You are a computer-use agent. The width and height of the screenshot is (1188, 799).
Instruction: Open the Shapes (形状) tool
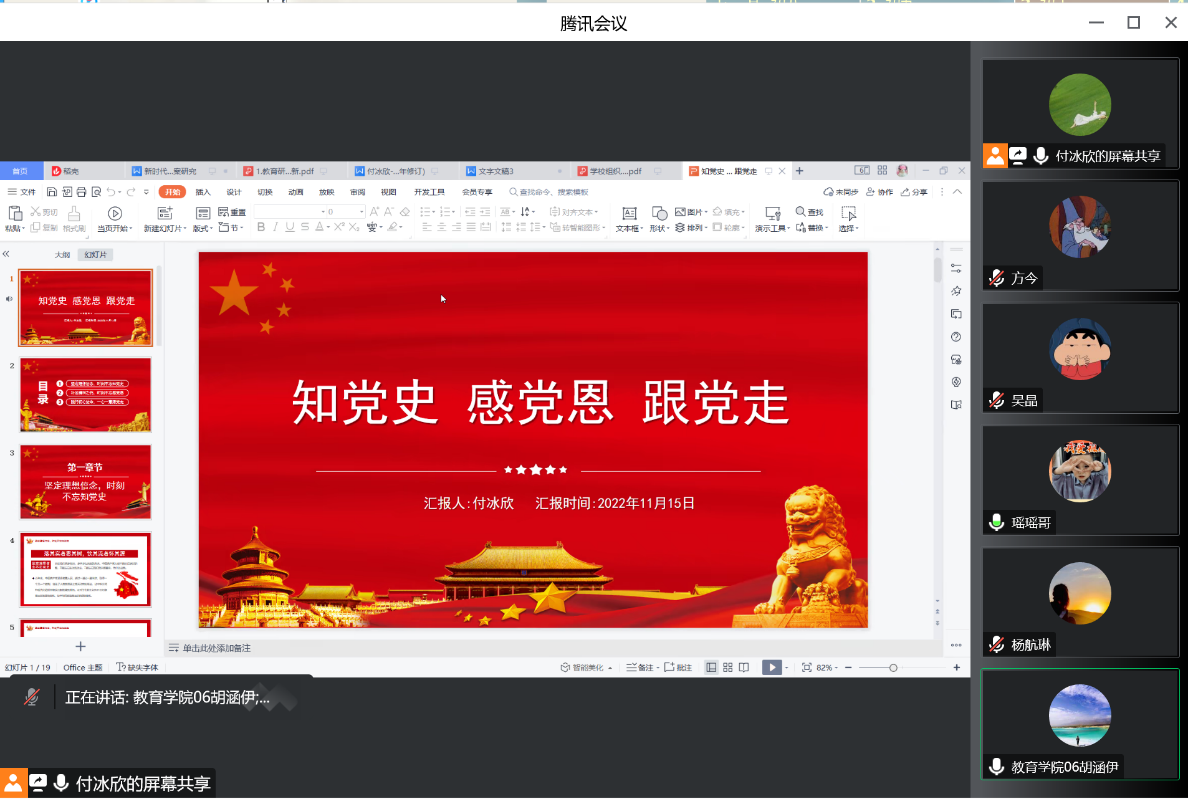pos(659,213)
